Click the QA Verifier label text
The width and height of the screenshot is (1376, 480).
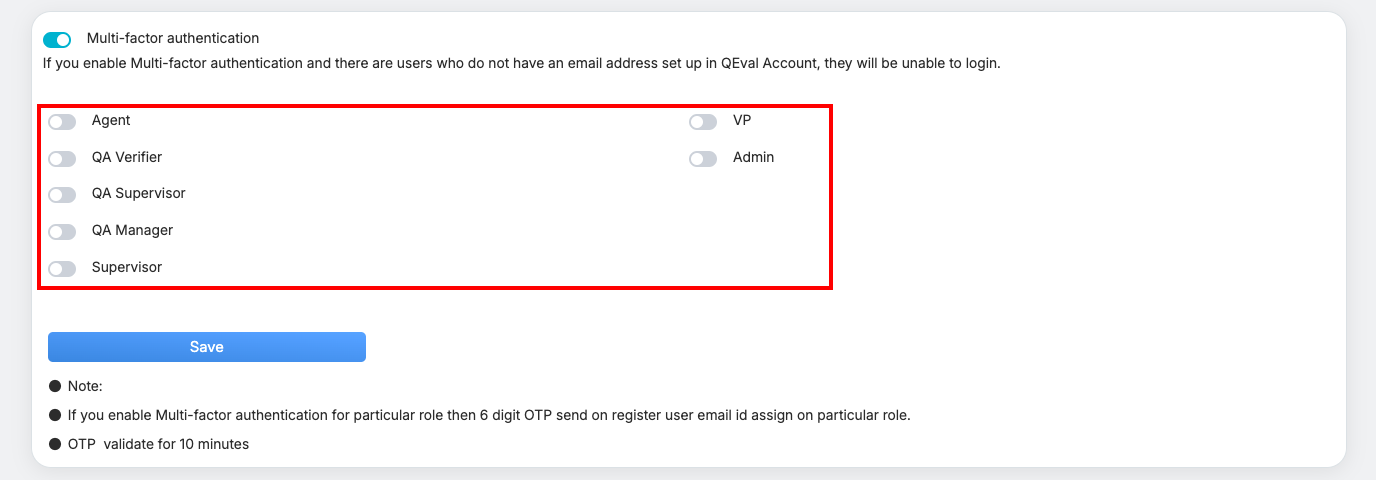tap(127, 158)
